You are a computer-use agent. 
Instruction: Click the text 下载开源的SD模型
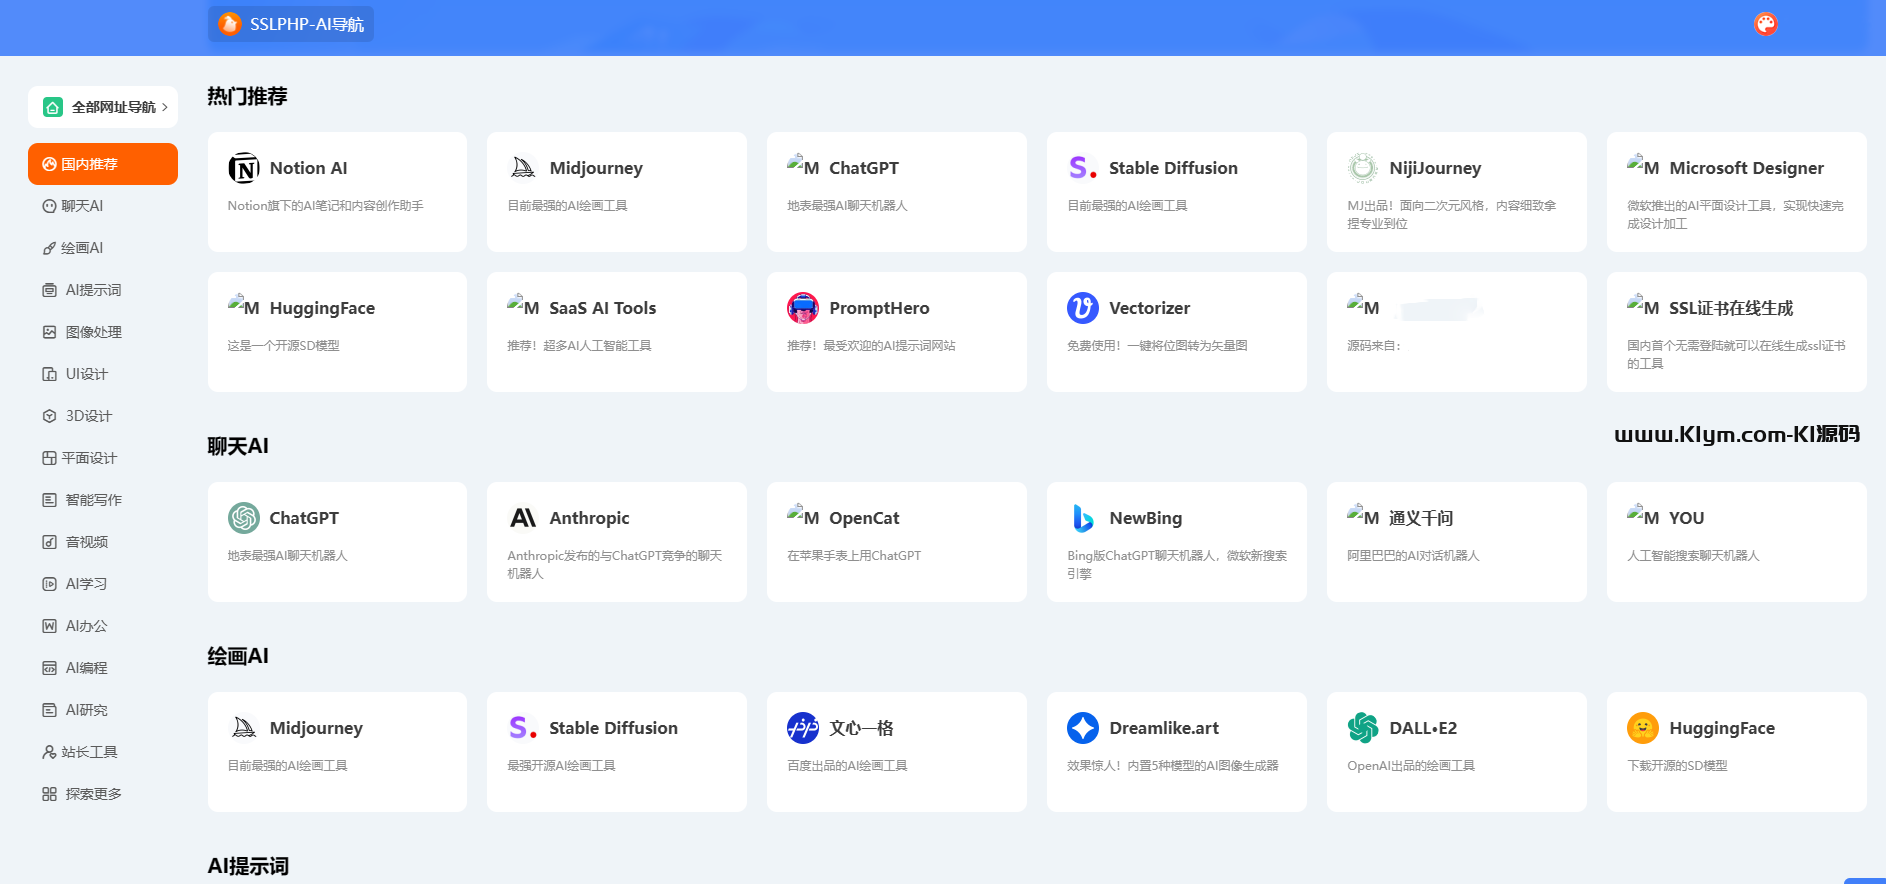coord(1677,766)
